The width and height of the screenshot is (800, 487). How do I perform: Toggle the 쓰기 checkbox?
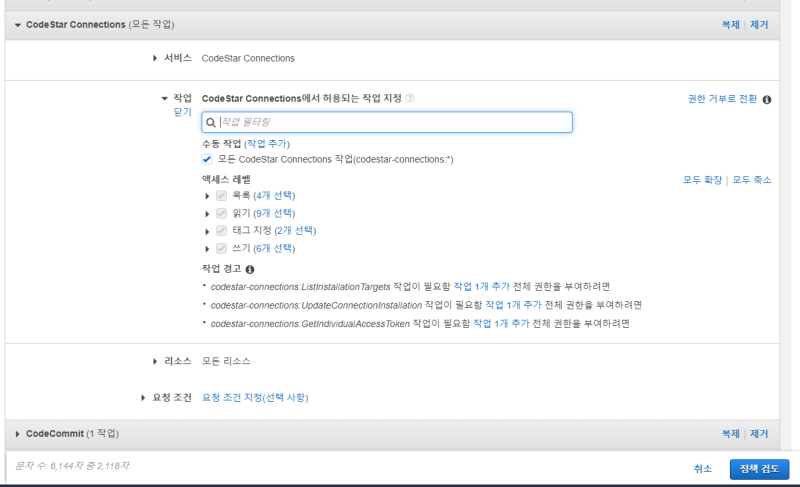click(221, 248)
